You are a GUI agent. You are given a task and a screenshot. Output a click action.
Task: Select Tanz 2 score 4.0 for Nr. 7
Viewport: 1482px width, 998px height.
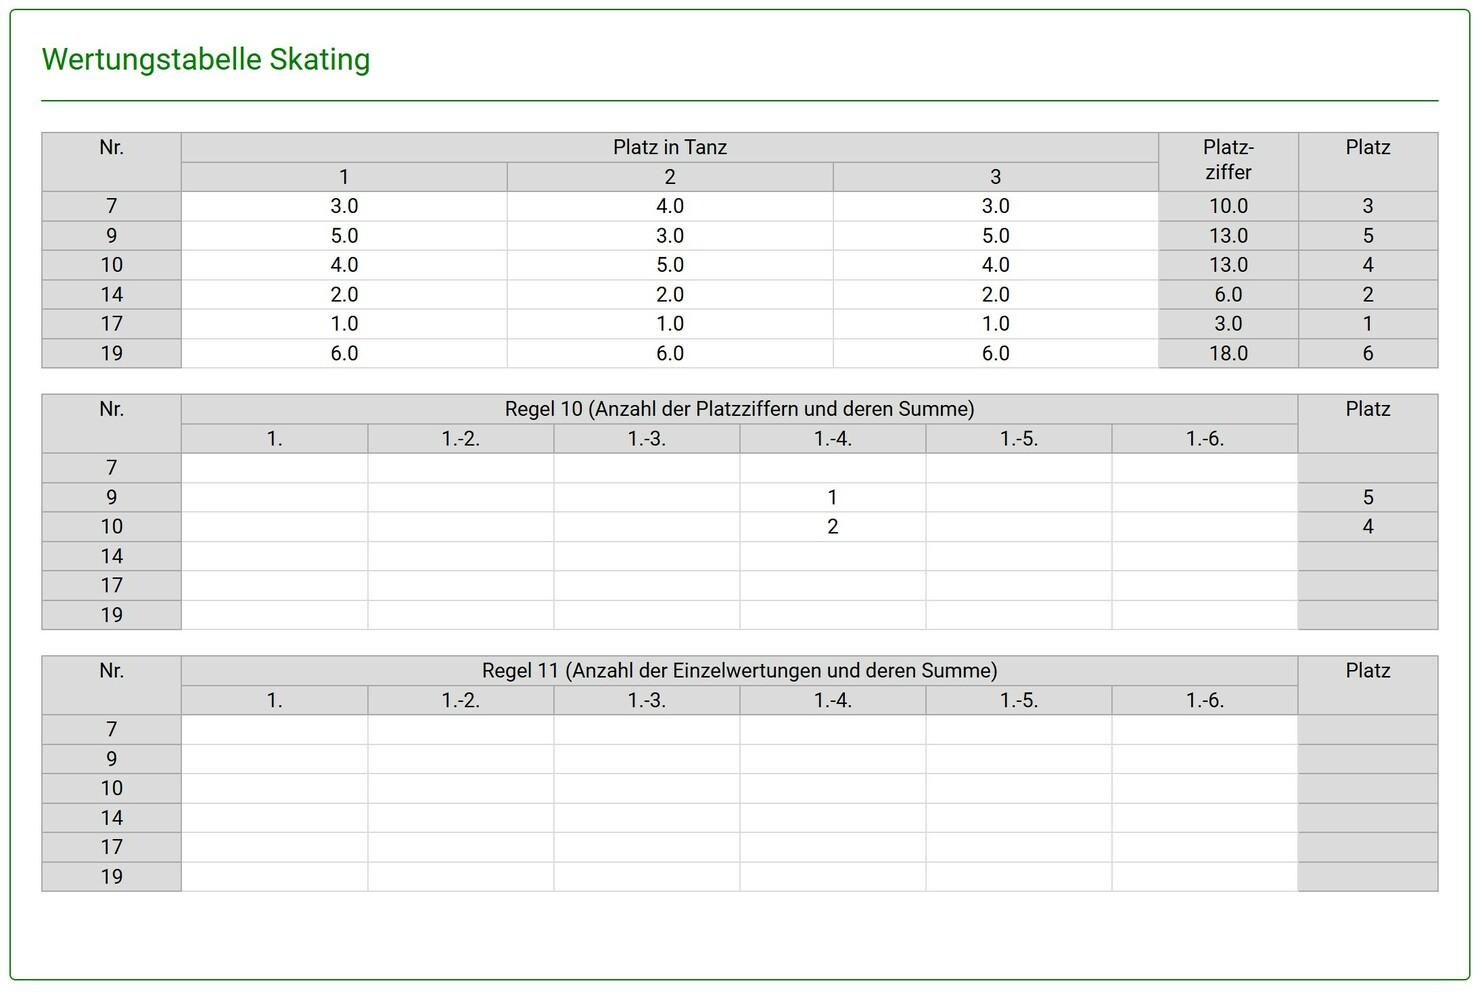(x=669, y=206)
